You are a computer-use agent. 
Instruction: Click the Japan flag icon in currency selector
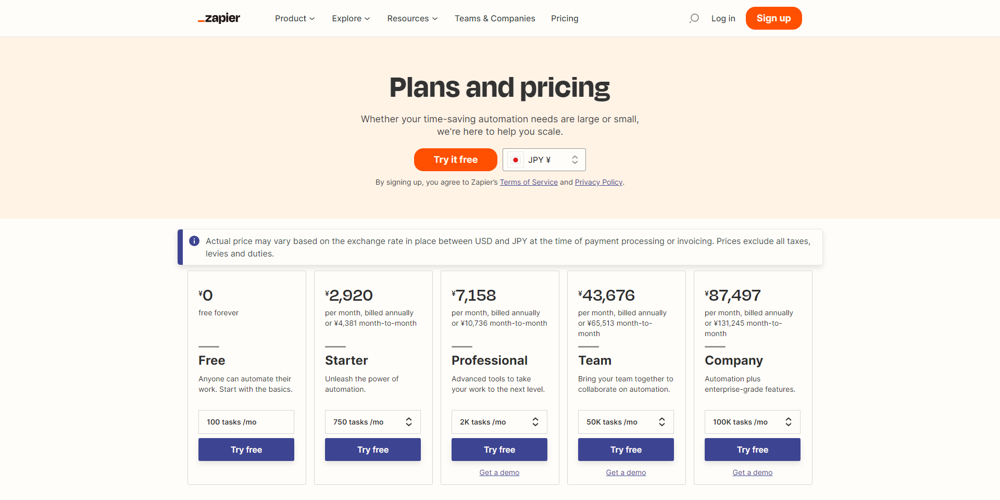pos(516,160)
